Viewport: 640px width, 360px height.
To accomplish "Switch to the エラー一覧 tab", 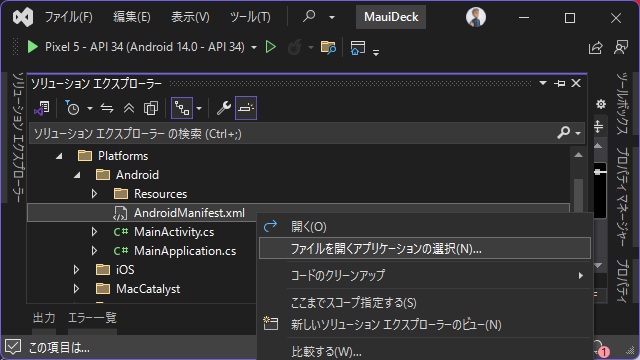I will pyautogui.click(x=92, y=318).
